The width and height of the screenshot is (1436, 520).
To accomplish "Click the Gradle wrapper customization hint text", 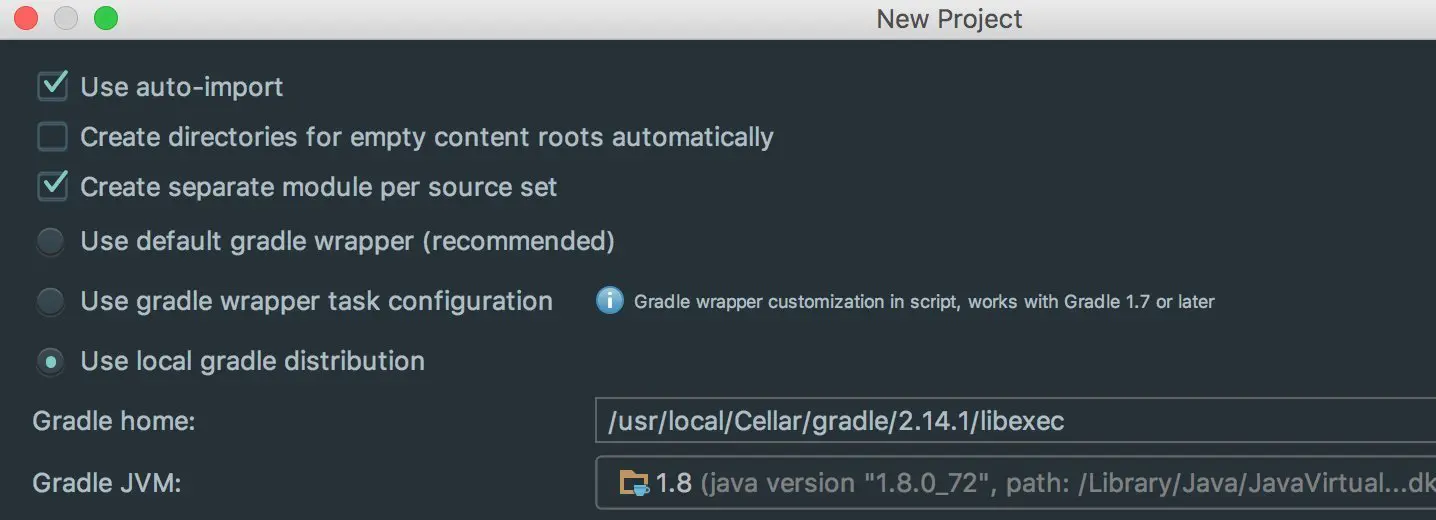I will pyautogui.click(x=924, y=302).
